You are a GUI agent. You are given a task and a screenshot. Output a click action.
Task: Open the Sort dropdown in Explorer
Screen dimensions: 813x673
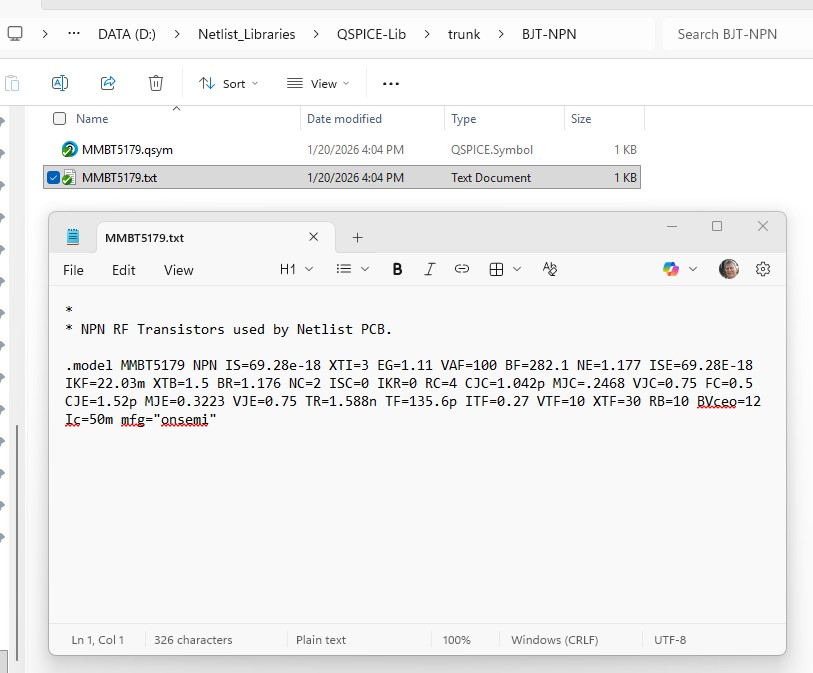(229, 83)
